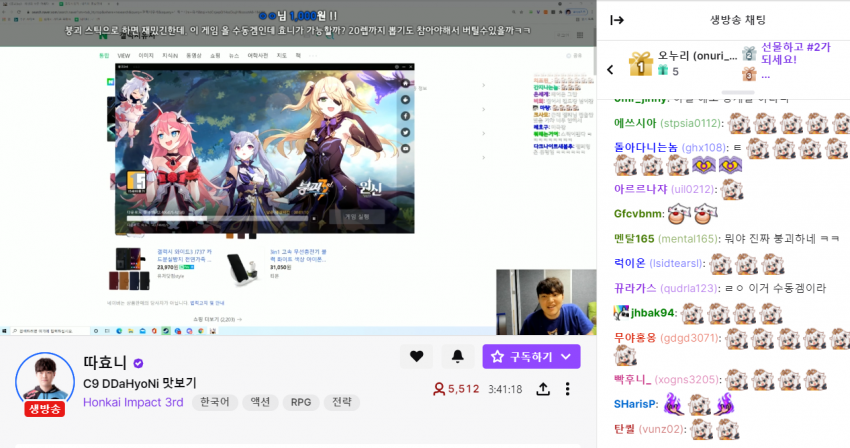
Task: Click the streamer webcam overlay in video
Action: click(x=546, y=302)
